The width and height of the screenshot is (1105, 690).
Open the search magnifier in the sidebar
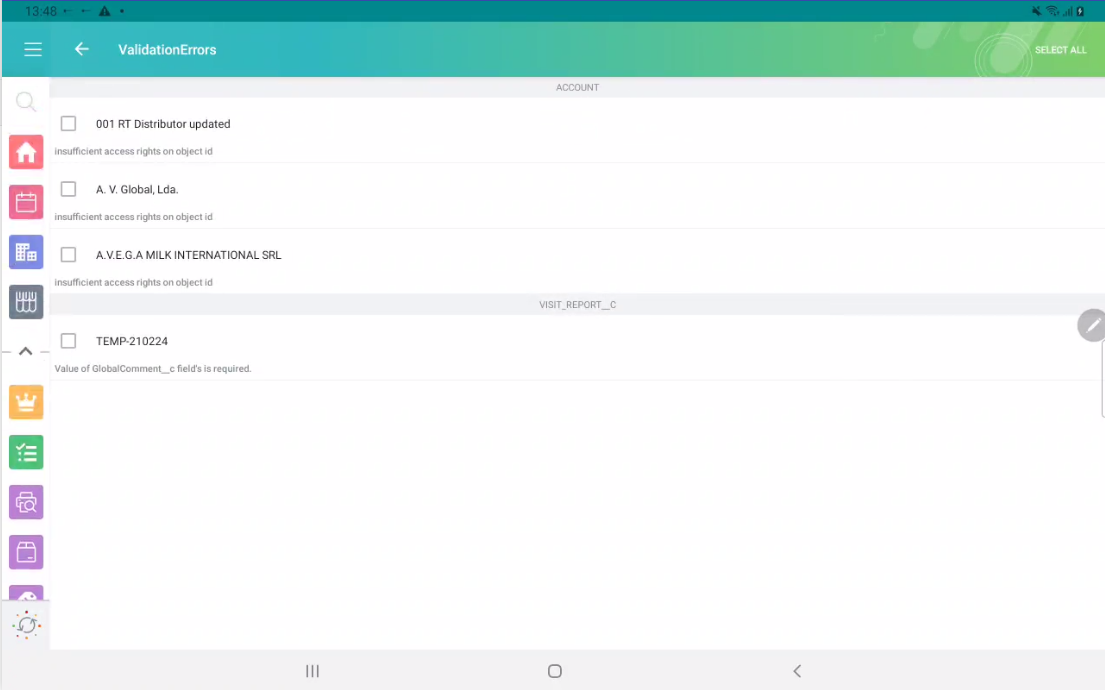pyautogui.click(x=26, y=101)
